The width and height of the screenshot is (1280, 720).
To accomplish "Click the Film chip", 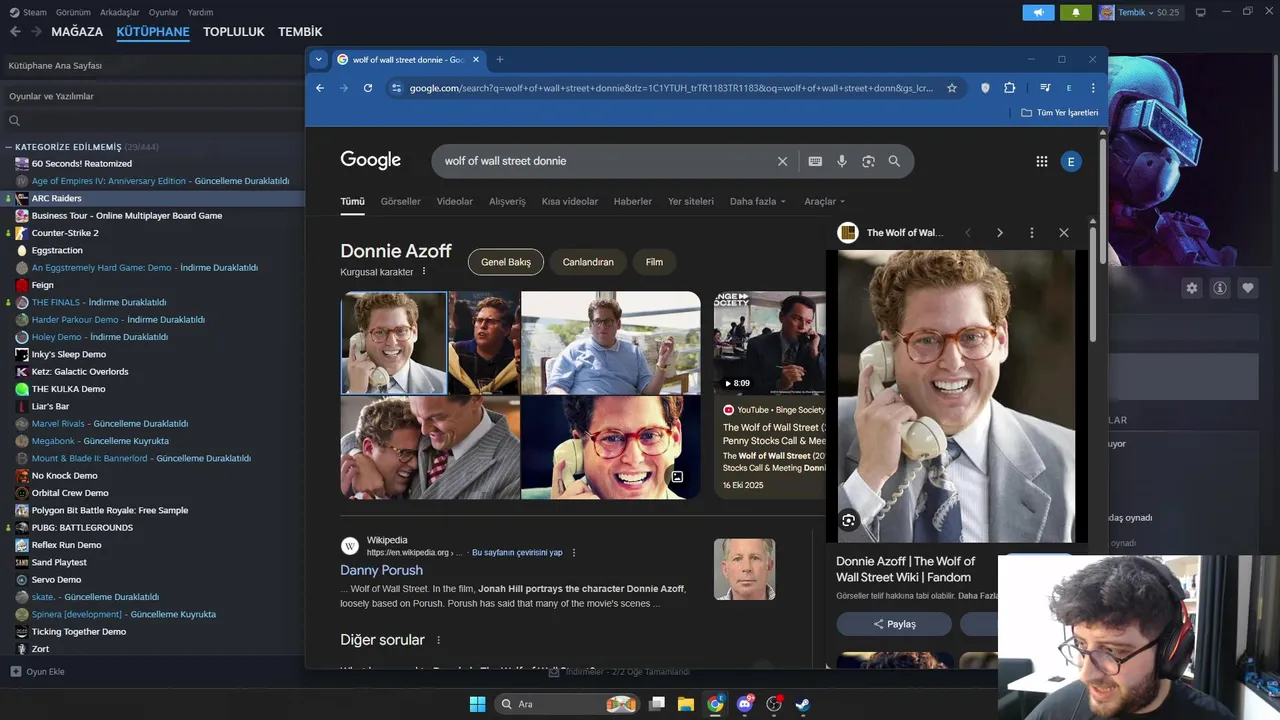I will point(654,262).
